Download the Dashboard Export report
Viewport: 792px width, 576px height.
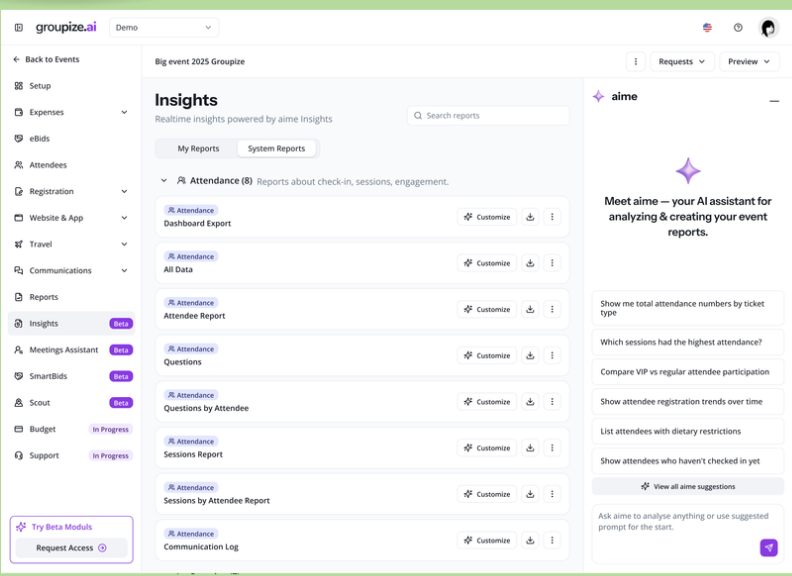[x=530, y=217]
